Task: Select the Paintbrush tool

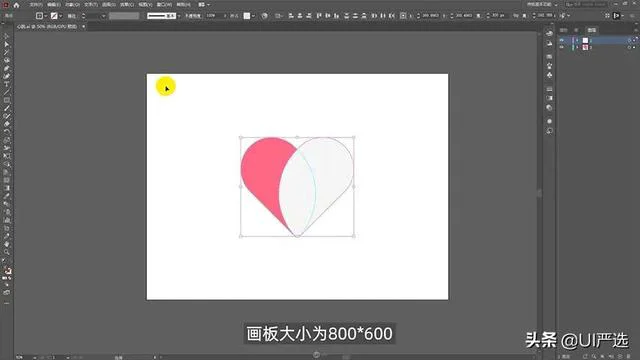Action: click(x=7, y=109)
